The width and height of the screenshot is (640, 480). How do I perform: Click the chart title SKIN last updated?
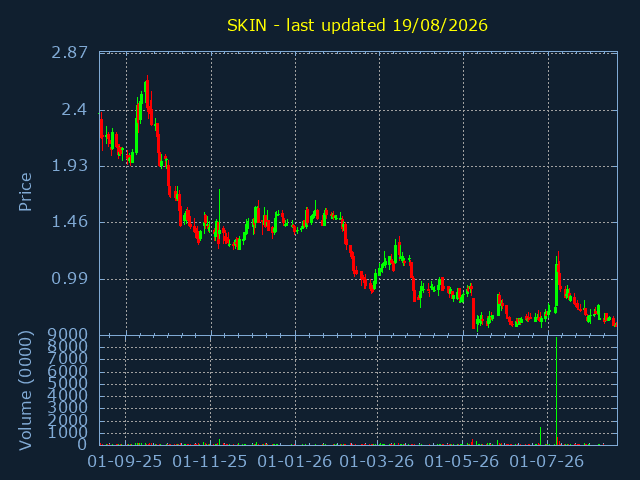pyautogui.click(x=357, y=25)
